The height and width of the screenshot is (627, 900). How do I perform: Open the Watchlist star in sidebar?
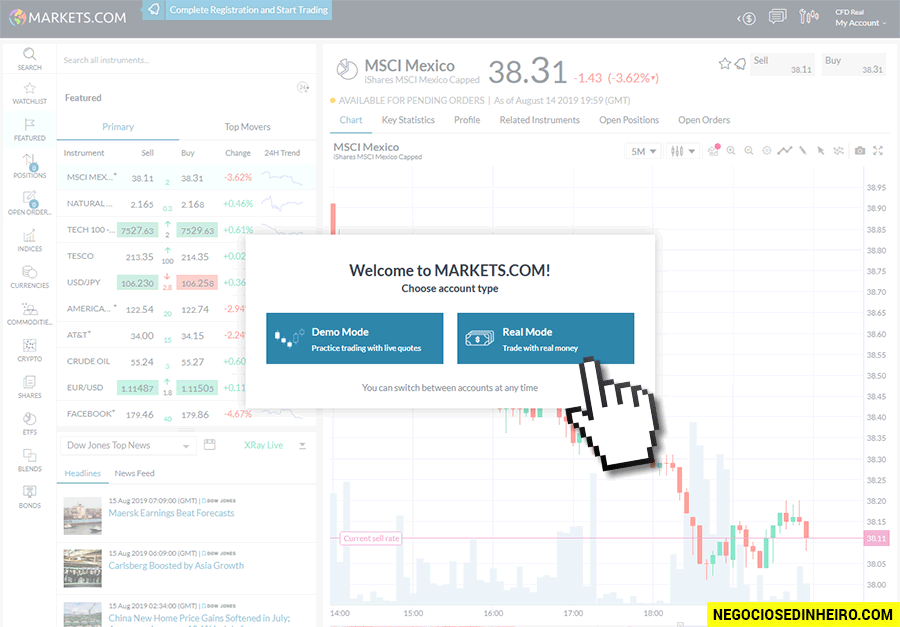(29, 93)
